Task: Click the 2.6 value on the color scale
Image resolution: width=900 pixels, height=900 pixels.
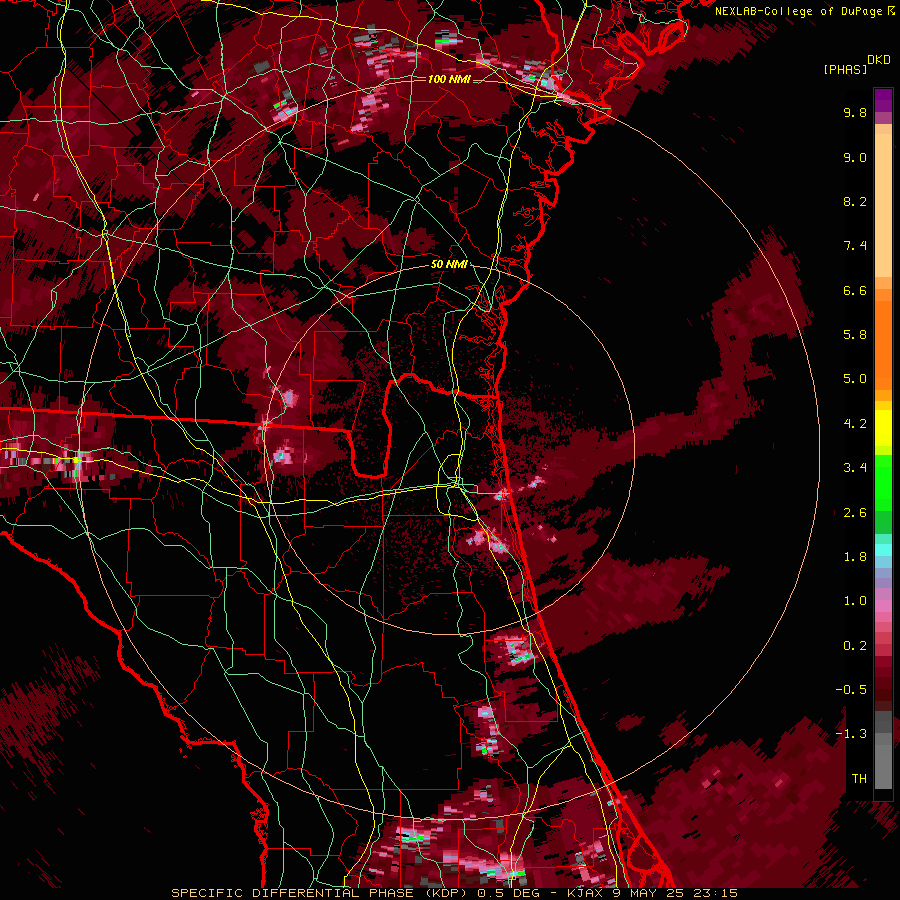Action: click(855, 513)
